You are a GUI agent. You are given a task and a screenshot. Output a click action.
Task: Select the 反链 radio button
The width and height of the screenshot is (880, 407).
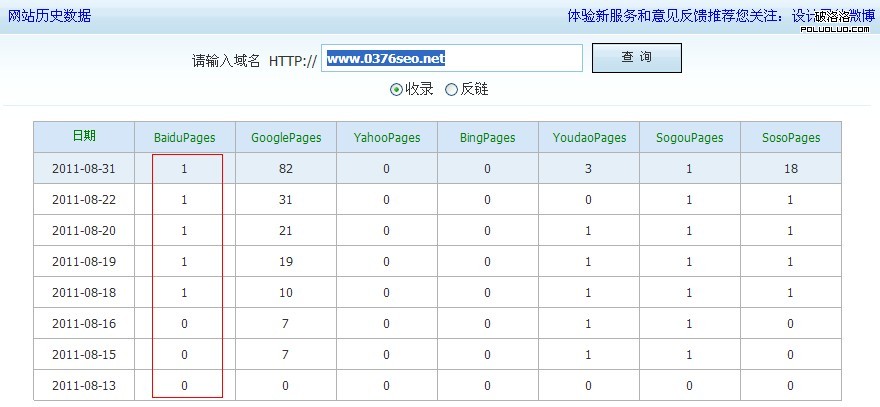pyautogui.click(x=452, y=89)
